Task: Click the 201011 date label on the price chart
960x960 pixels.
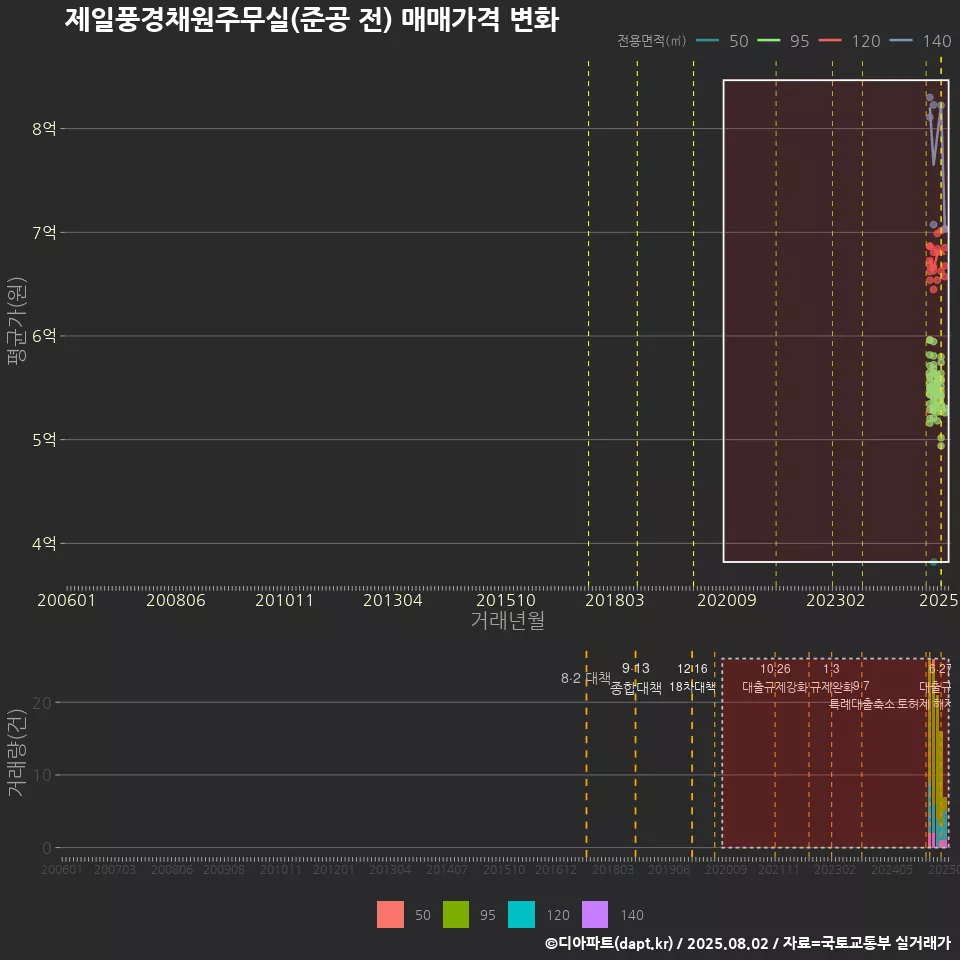Action: 284,600
